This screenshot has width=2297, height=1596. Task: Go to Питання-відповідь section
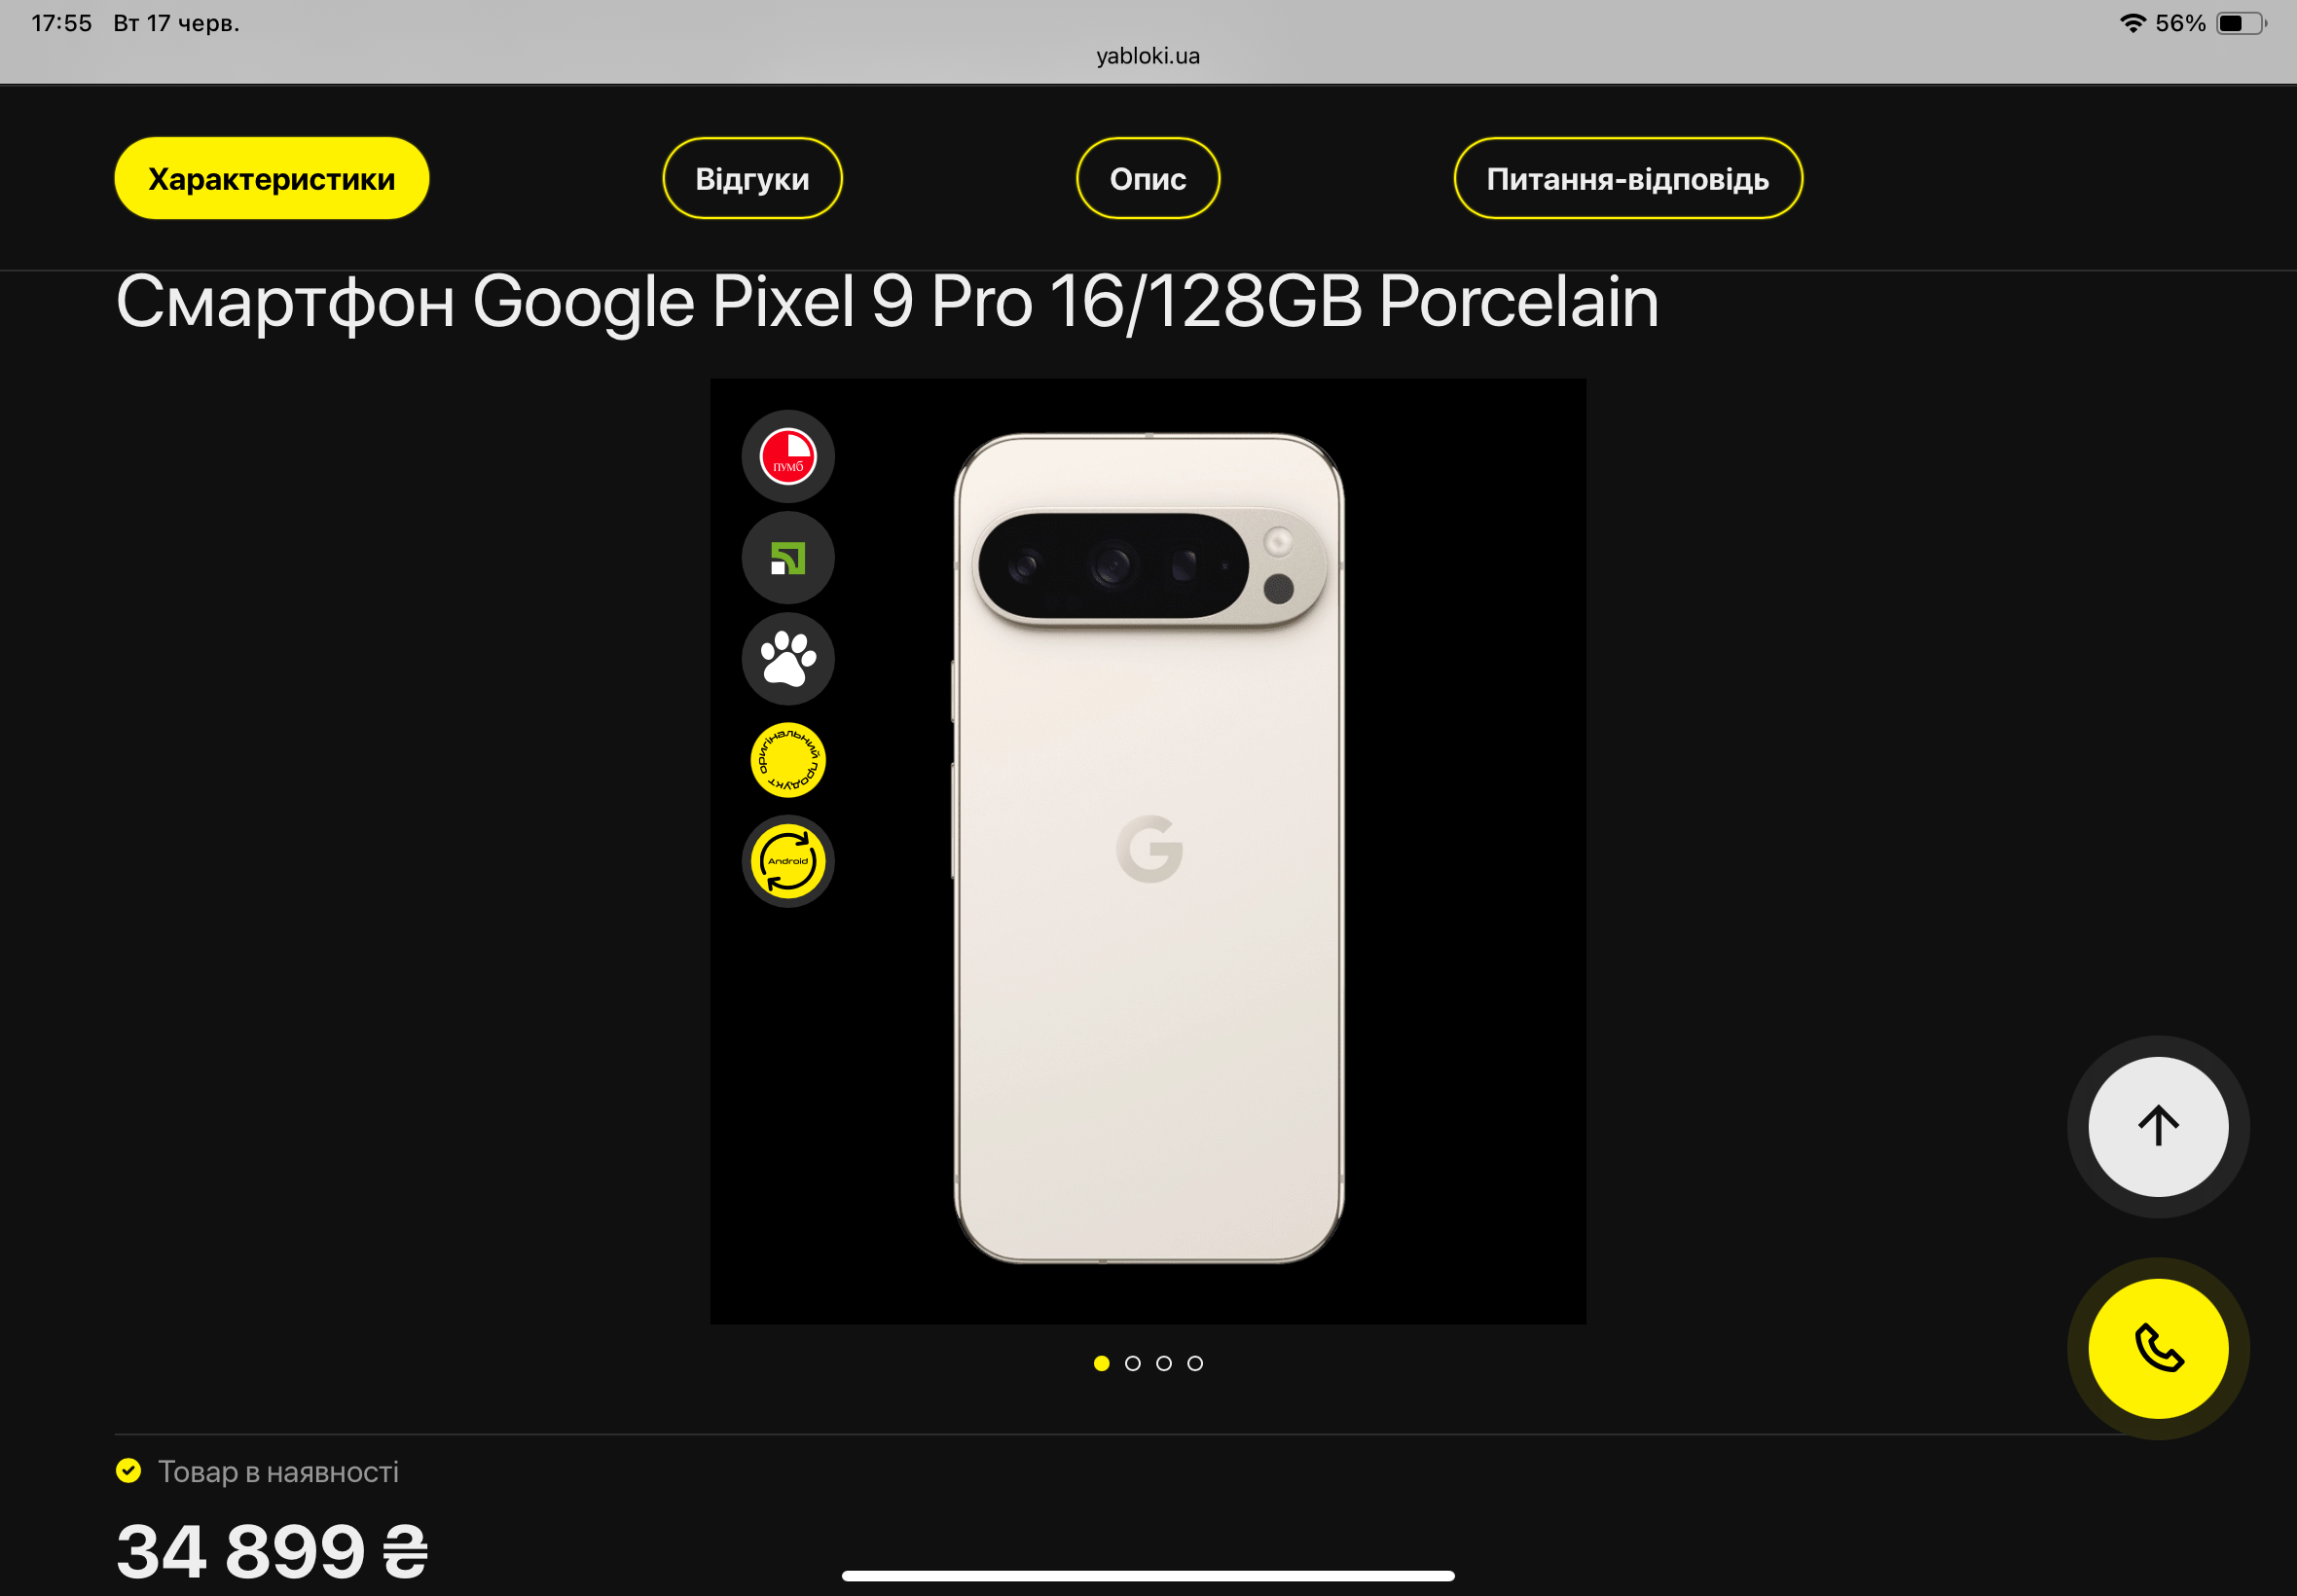[x=1628, y=178]
